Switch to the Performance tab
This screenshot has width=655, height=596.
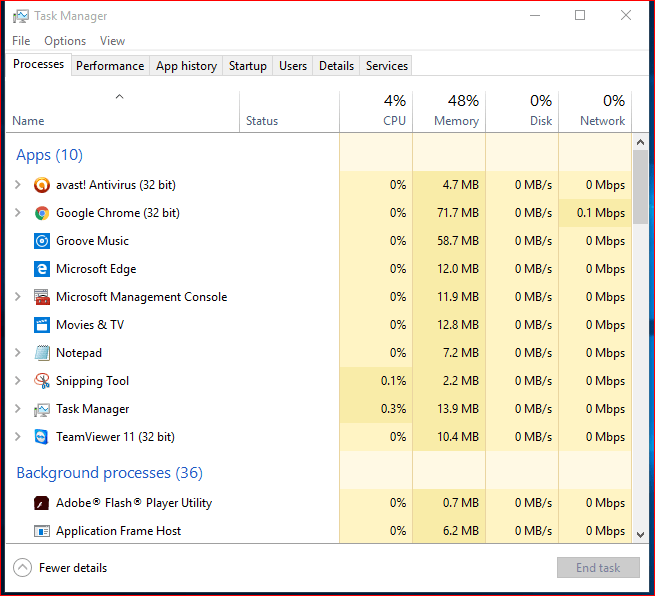(110, 66)
